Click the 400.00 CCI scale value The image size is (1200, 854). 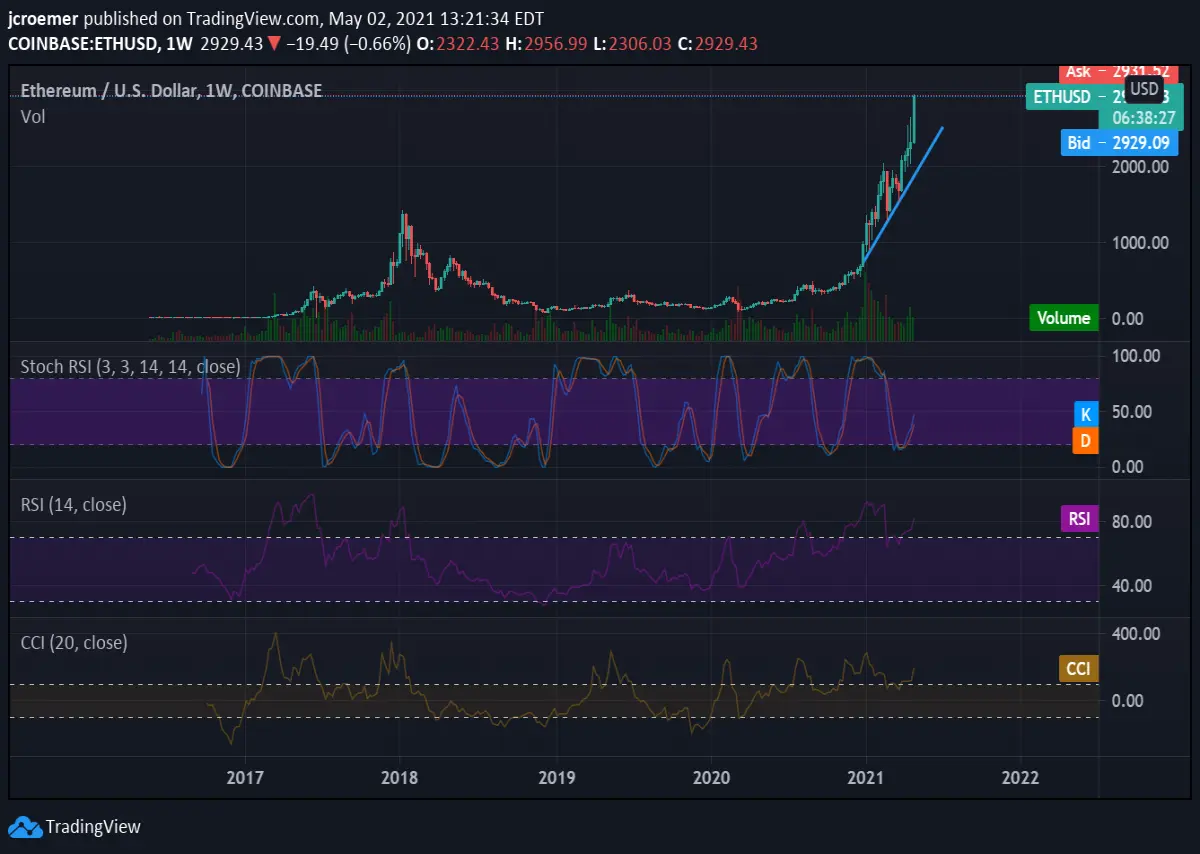(1136, 634)
